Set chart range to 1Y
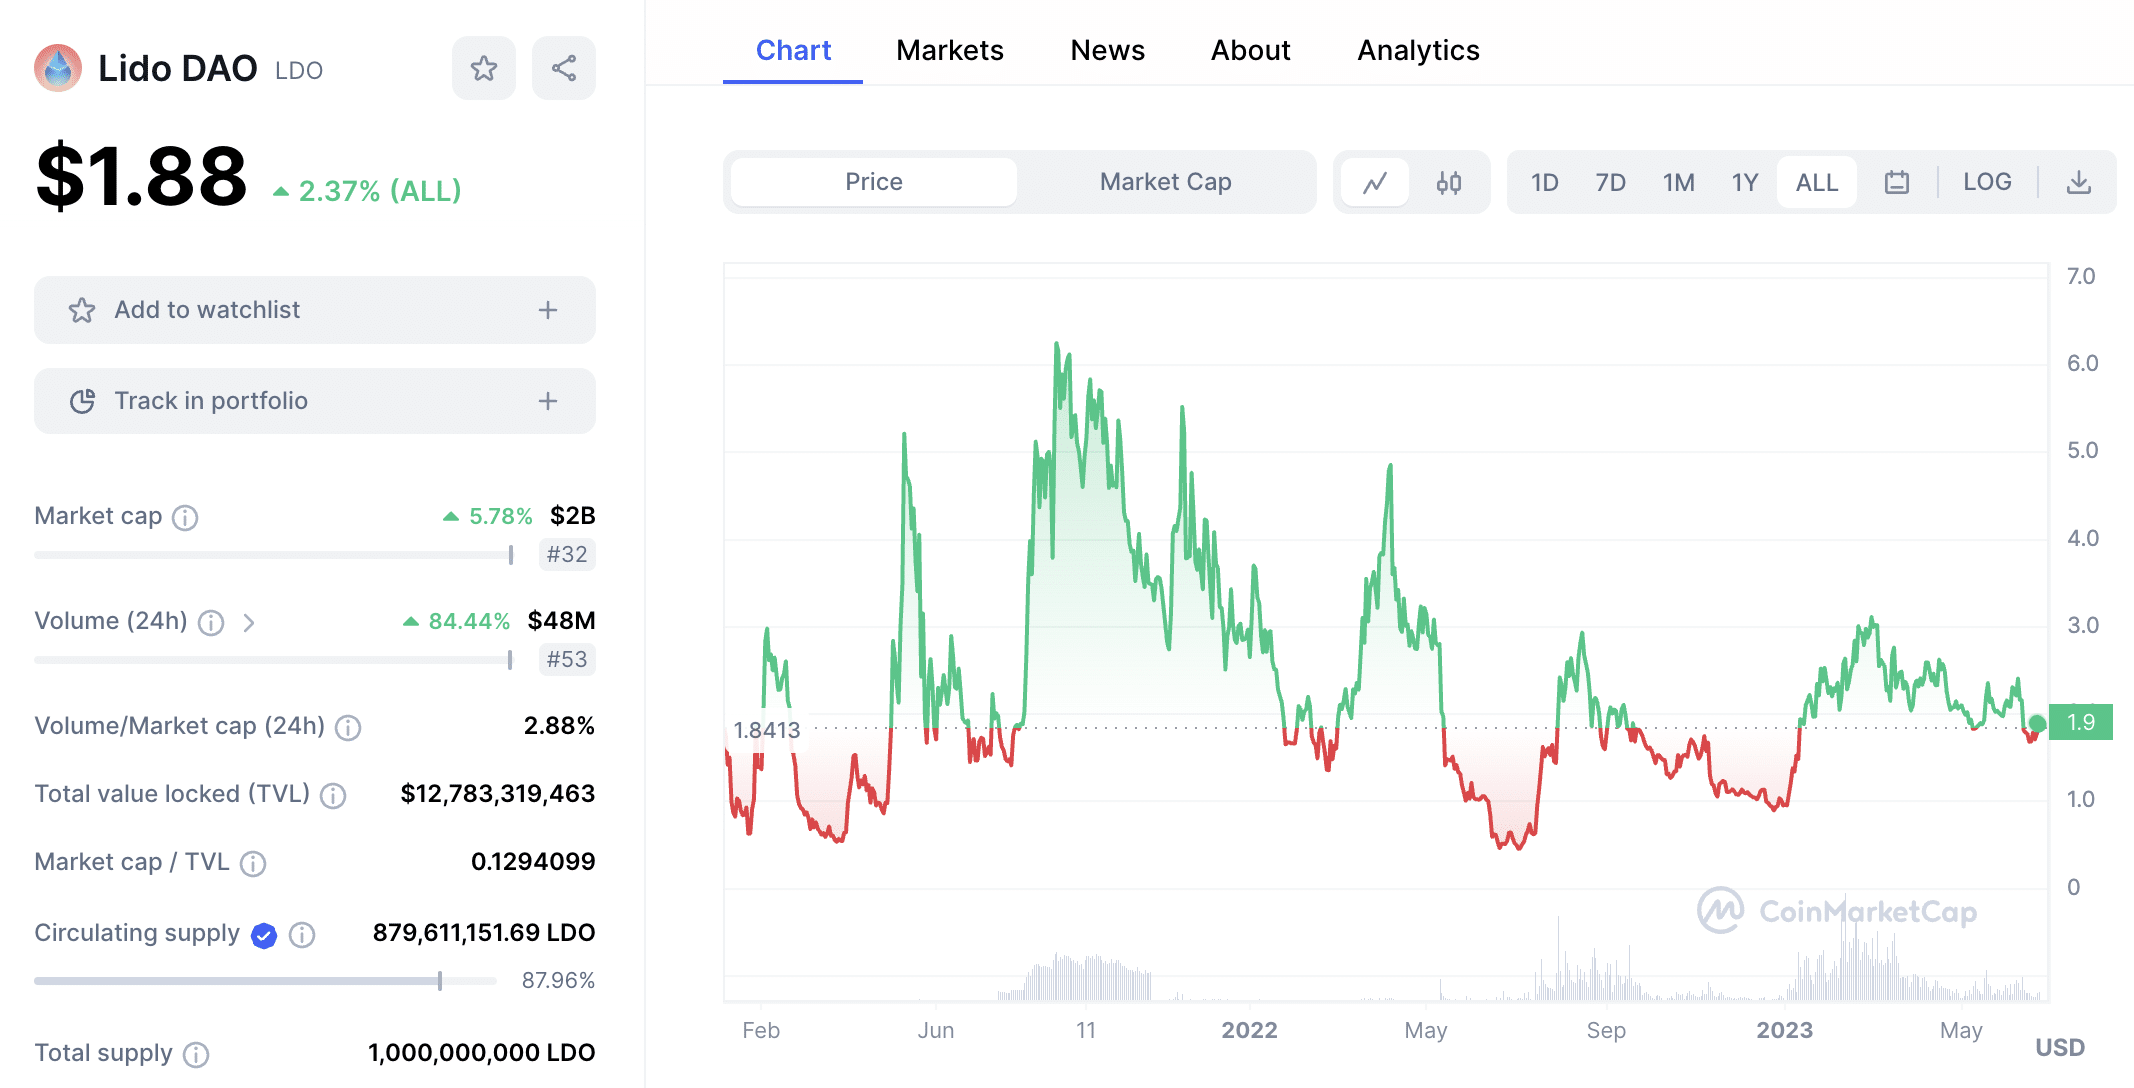Image resolution: width=2134 pixels, height=1088 pixels. (x=1745, y=182)
